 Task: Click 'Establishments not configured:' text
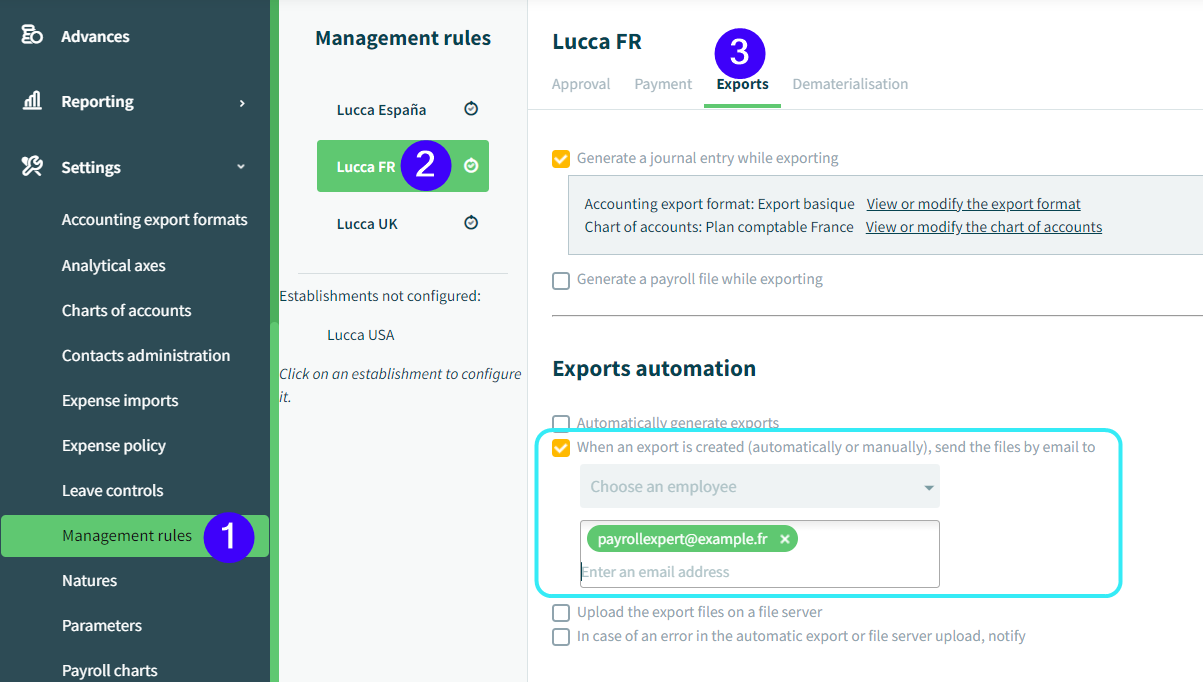[x=380, y=295]
